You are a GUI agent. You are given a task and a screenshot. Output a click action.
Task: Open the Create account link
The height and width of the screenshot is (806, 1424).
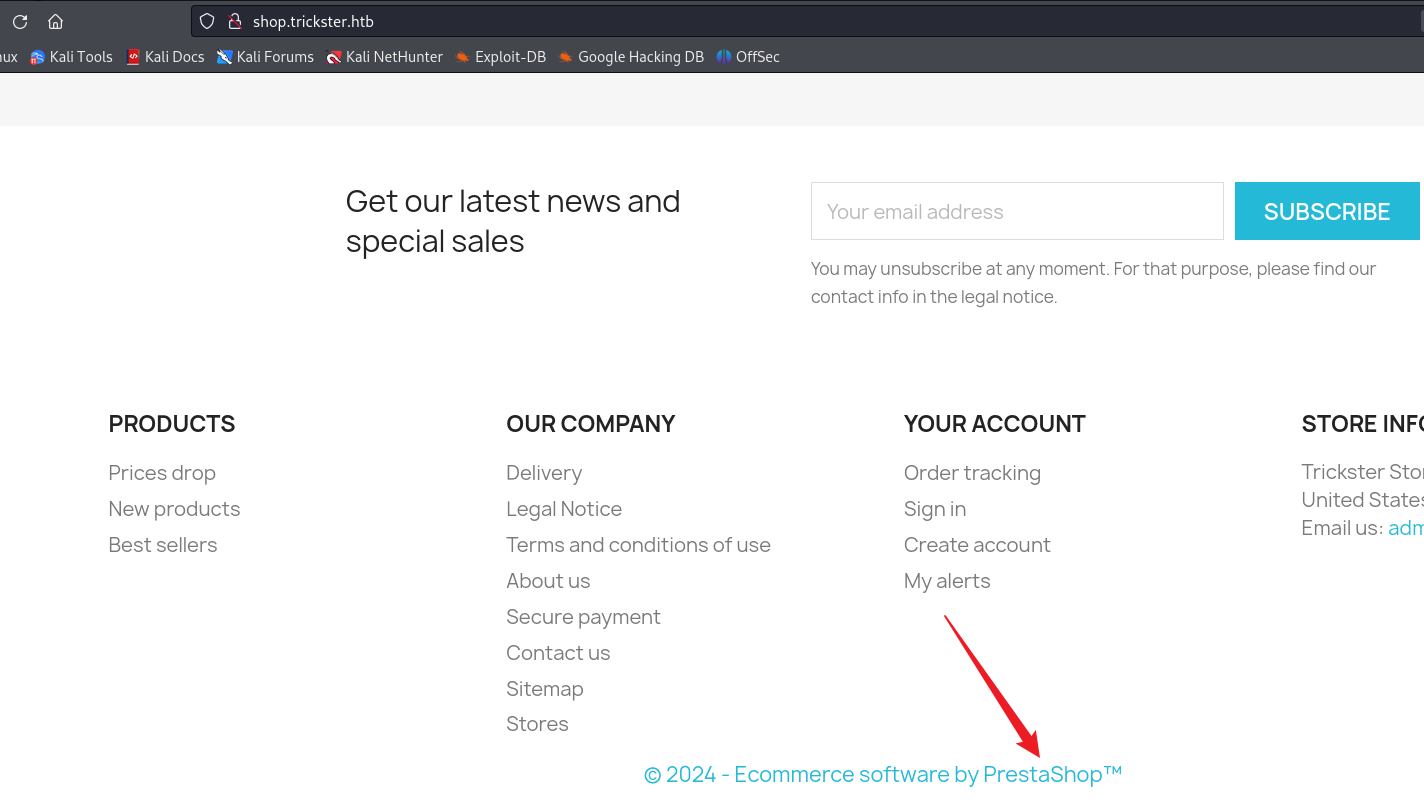(977, 545)
